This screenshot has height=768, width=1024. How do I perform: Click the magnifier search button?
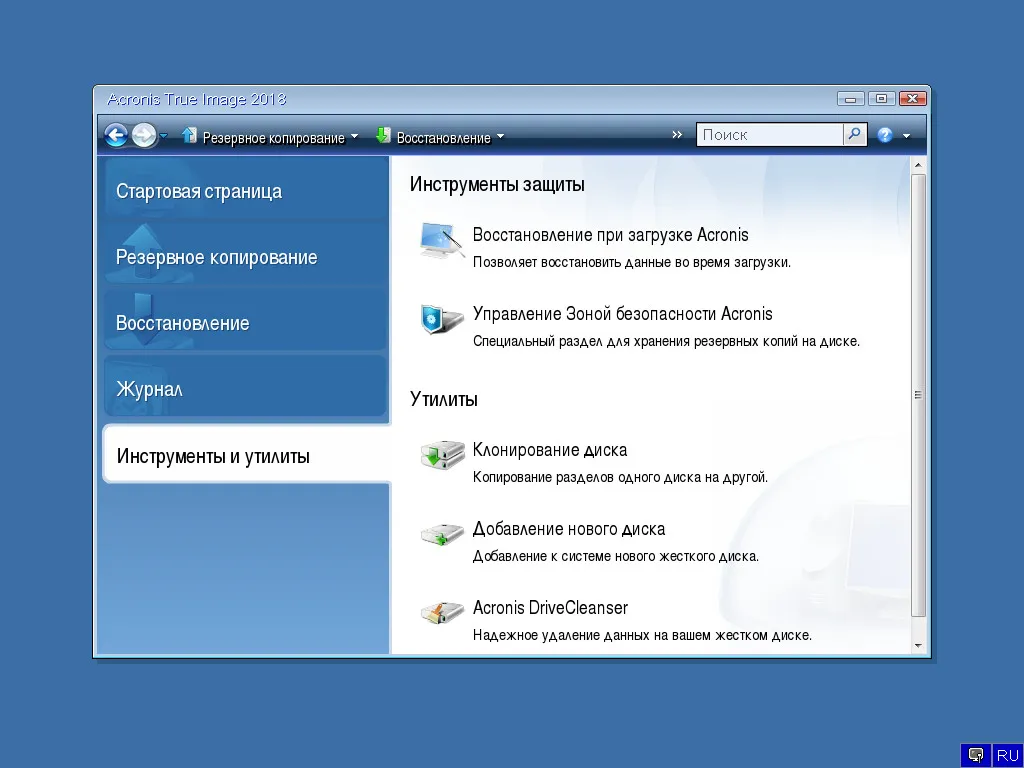[854, 135]
